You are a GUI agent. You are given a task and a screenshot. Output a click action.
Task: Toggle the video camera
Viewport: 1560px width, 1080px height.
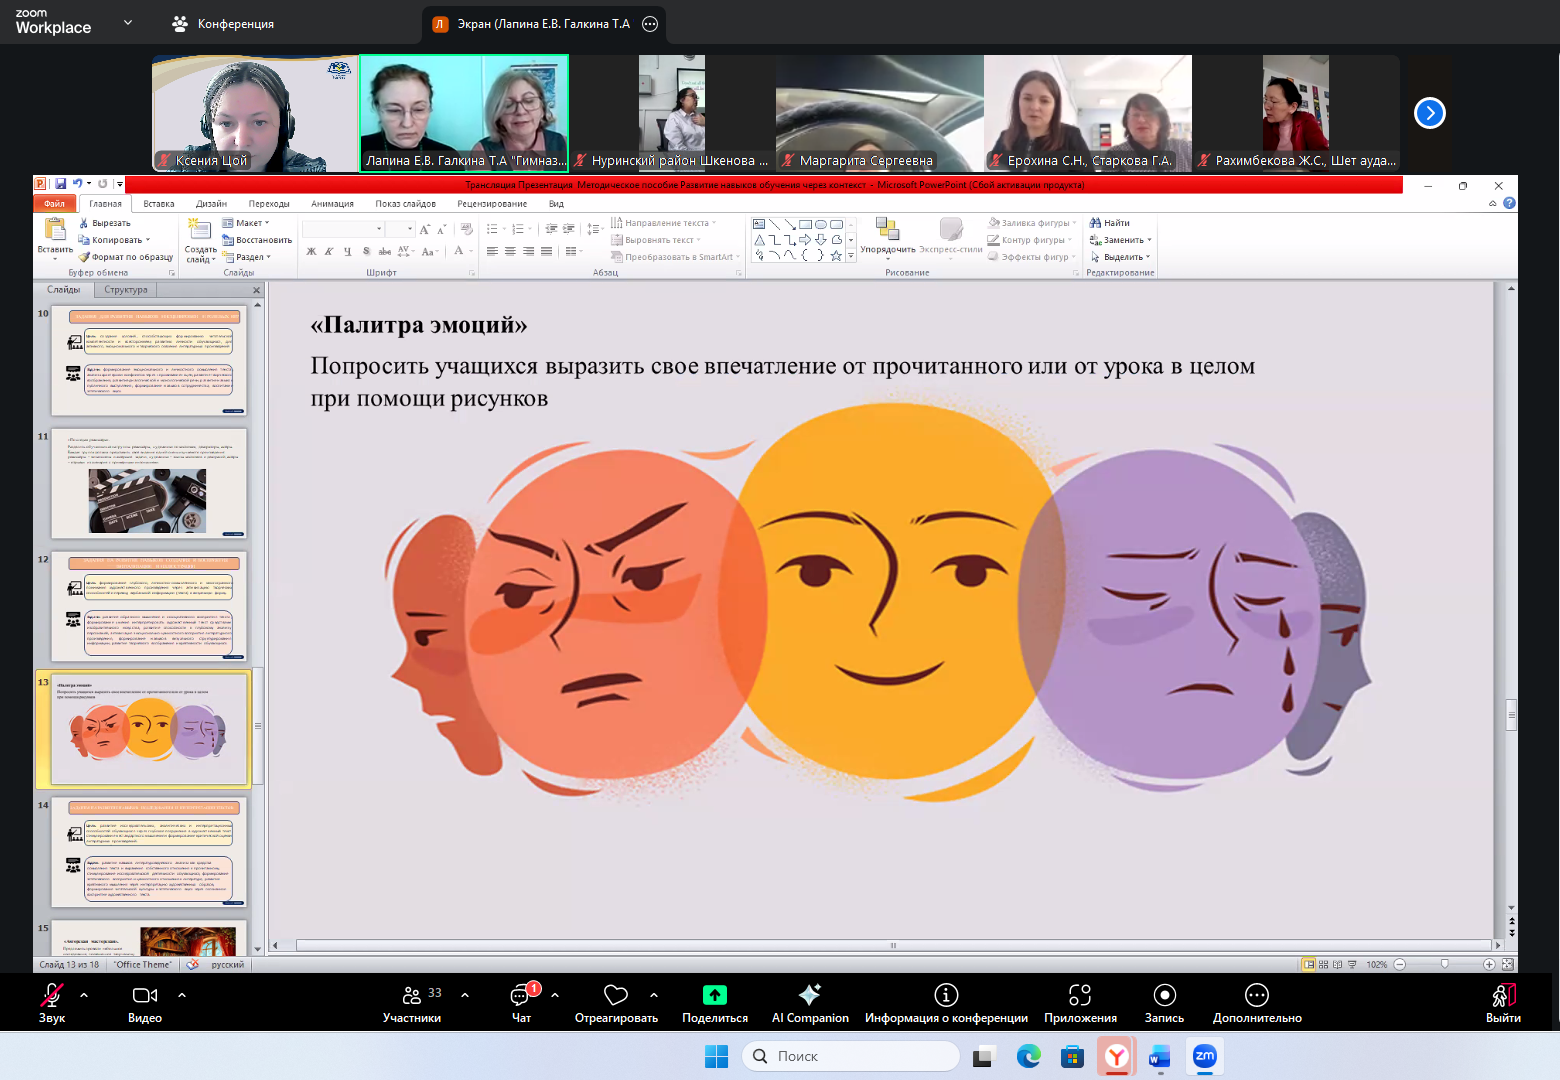click(145, 1003)
